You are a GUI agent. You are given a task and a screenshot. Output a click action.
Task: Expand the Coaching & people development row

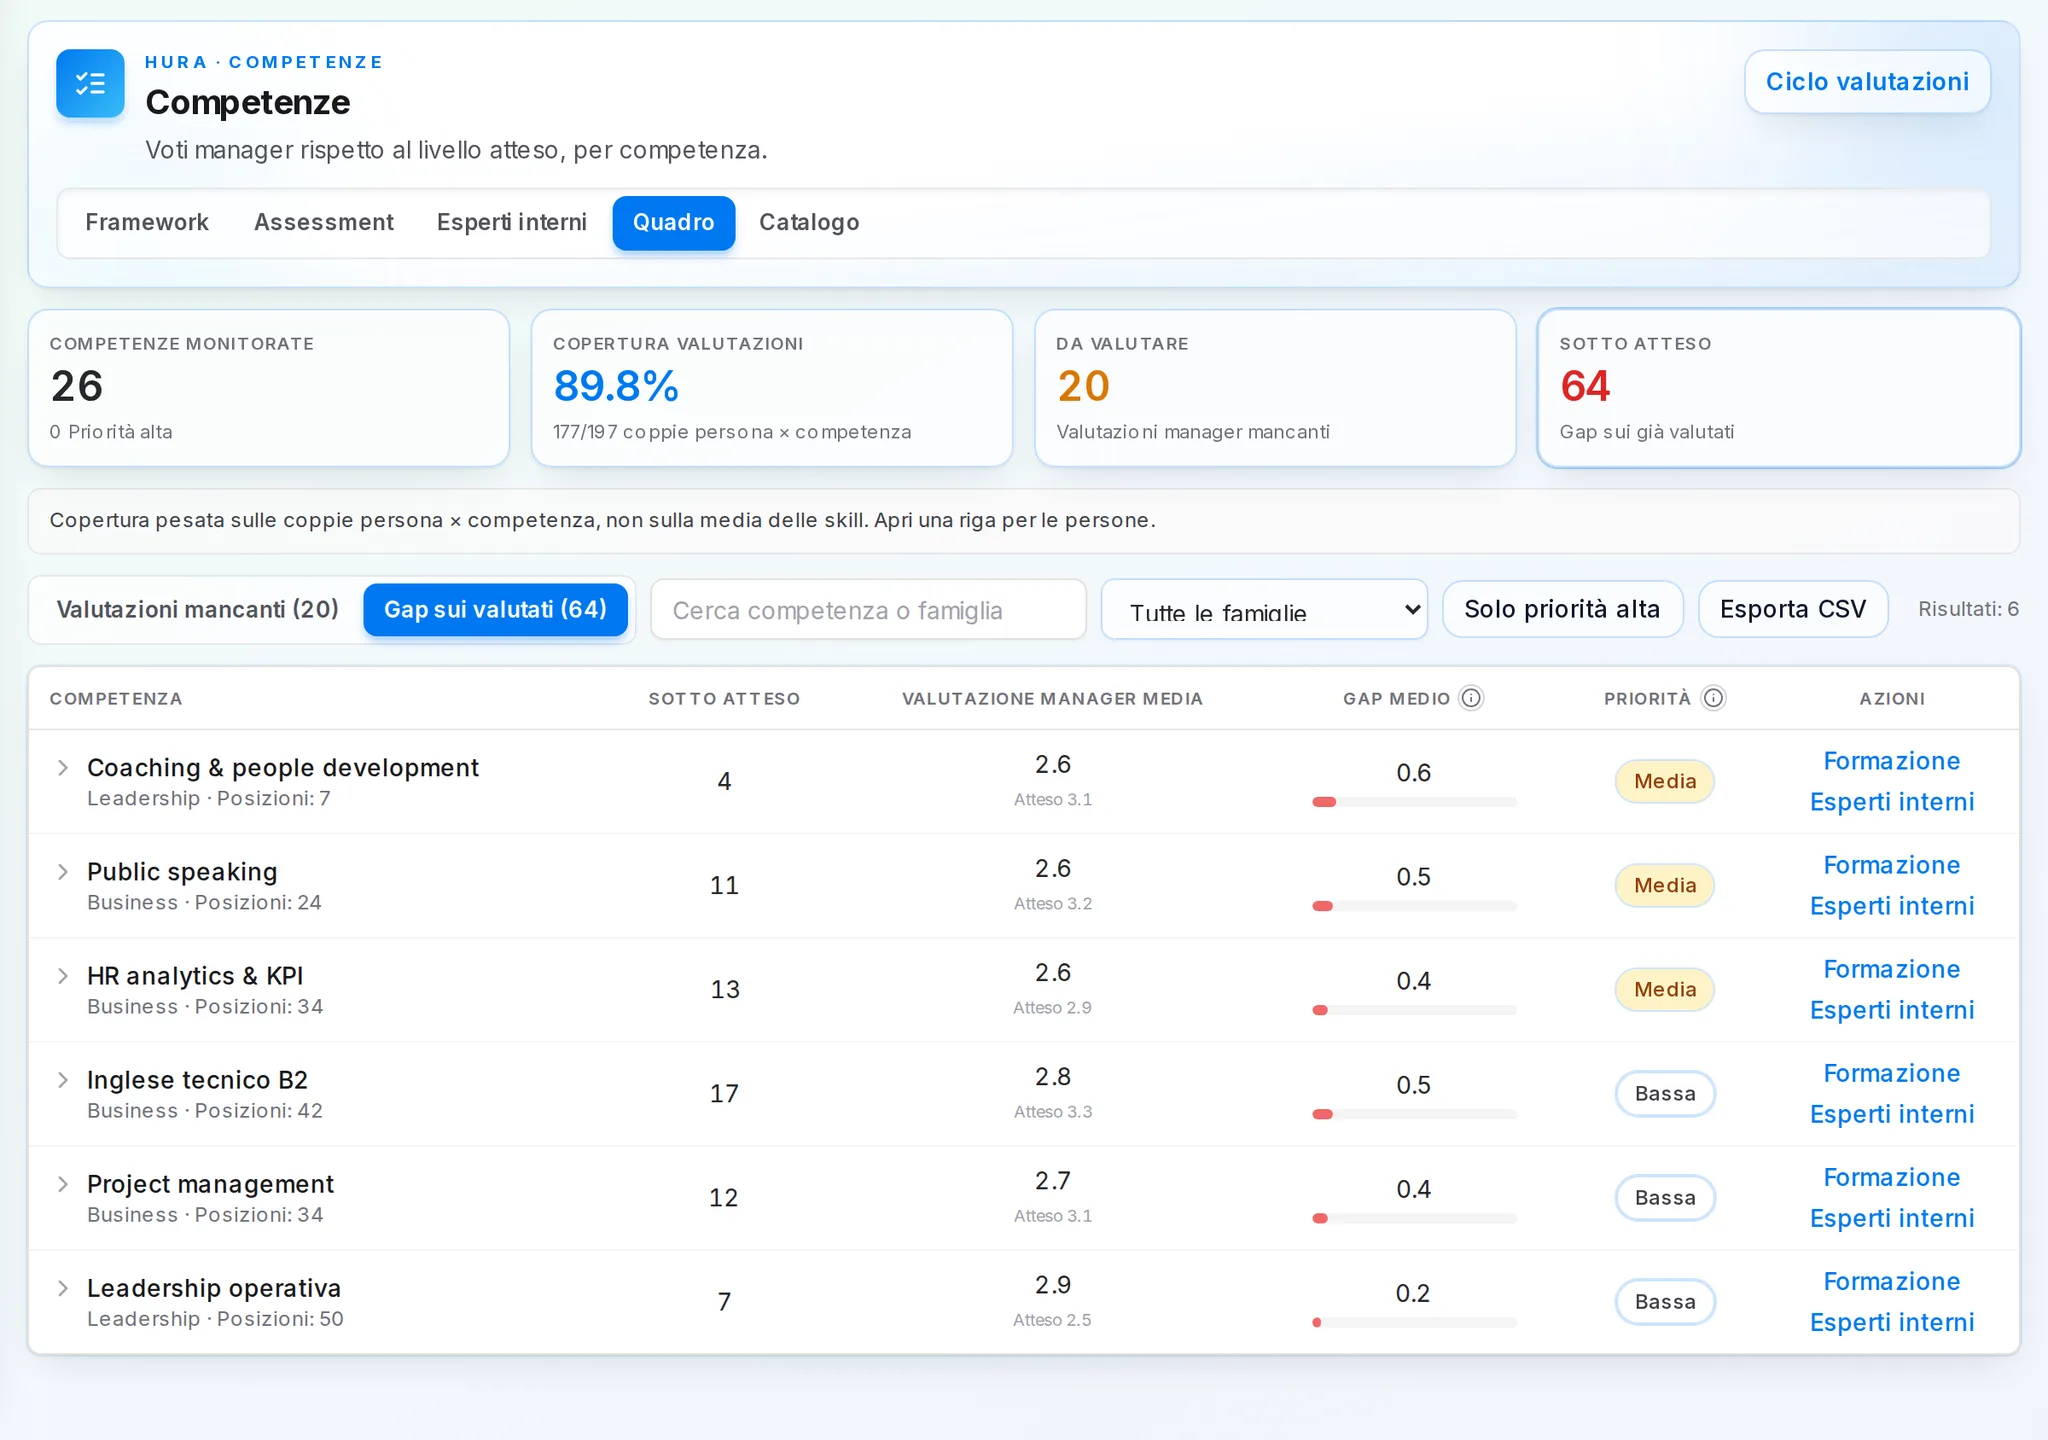click(x=63, y=768)
